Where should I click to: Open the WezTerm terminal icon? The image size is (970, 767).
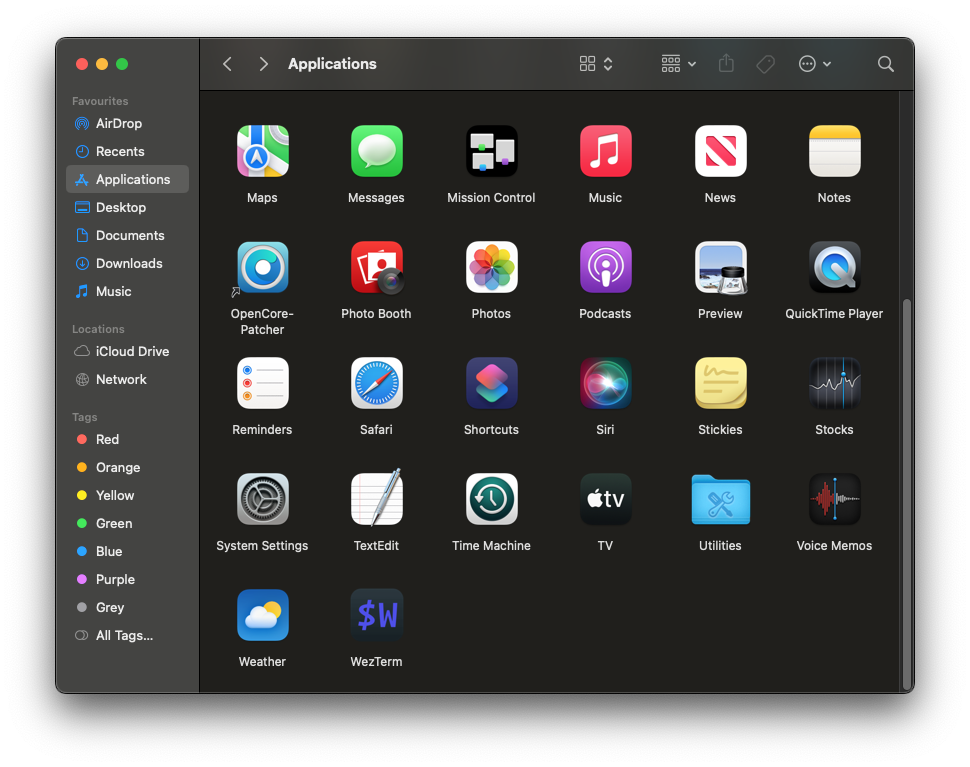coord(376,614)
